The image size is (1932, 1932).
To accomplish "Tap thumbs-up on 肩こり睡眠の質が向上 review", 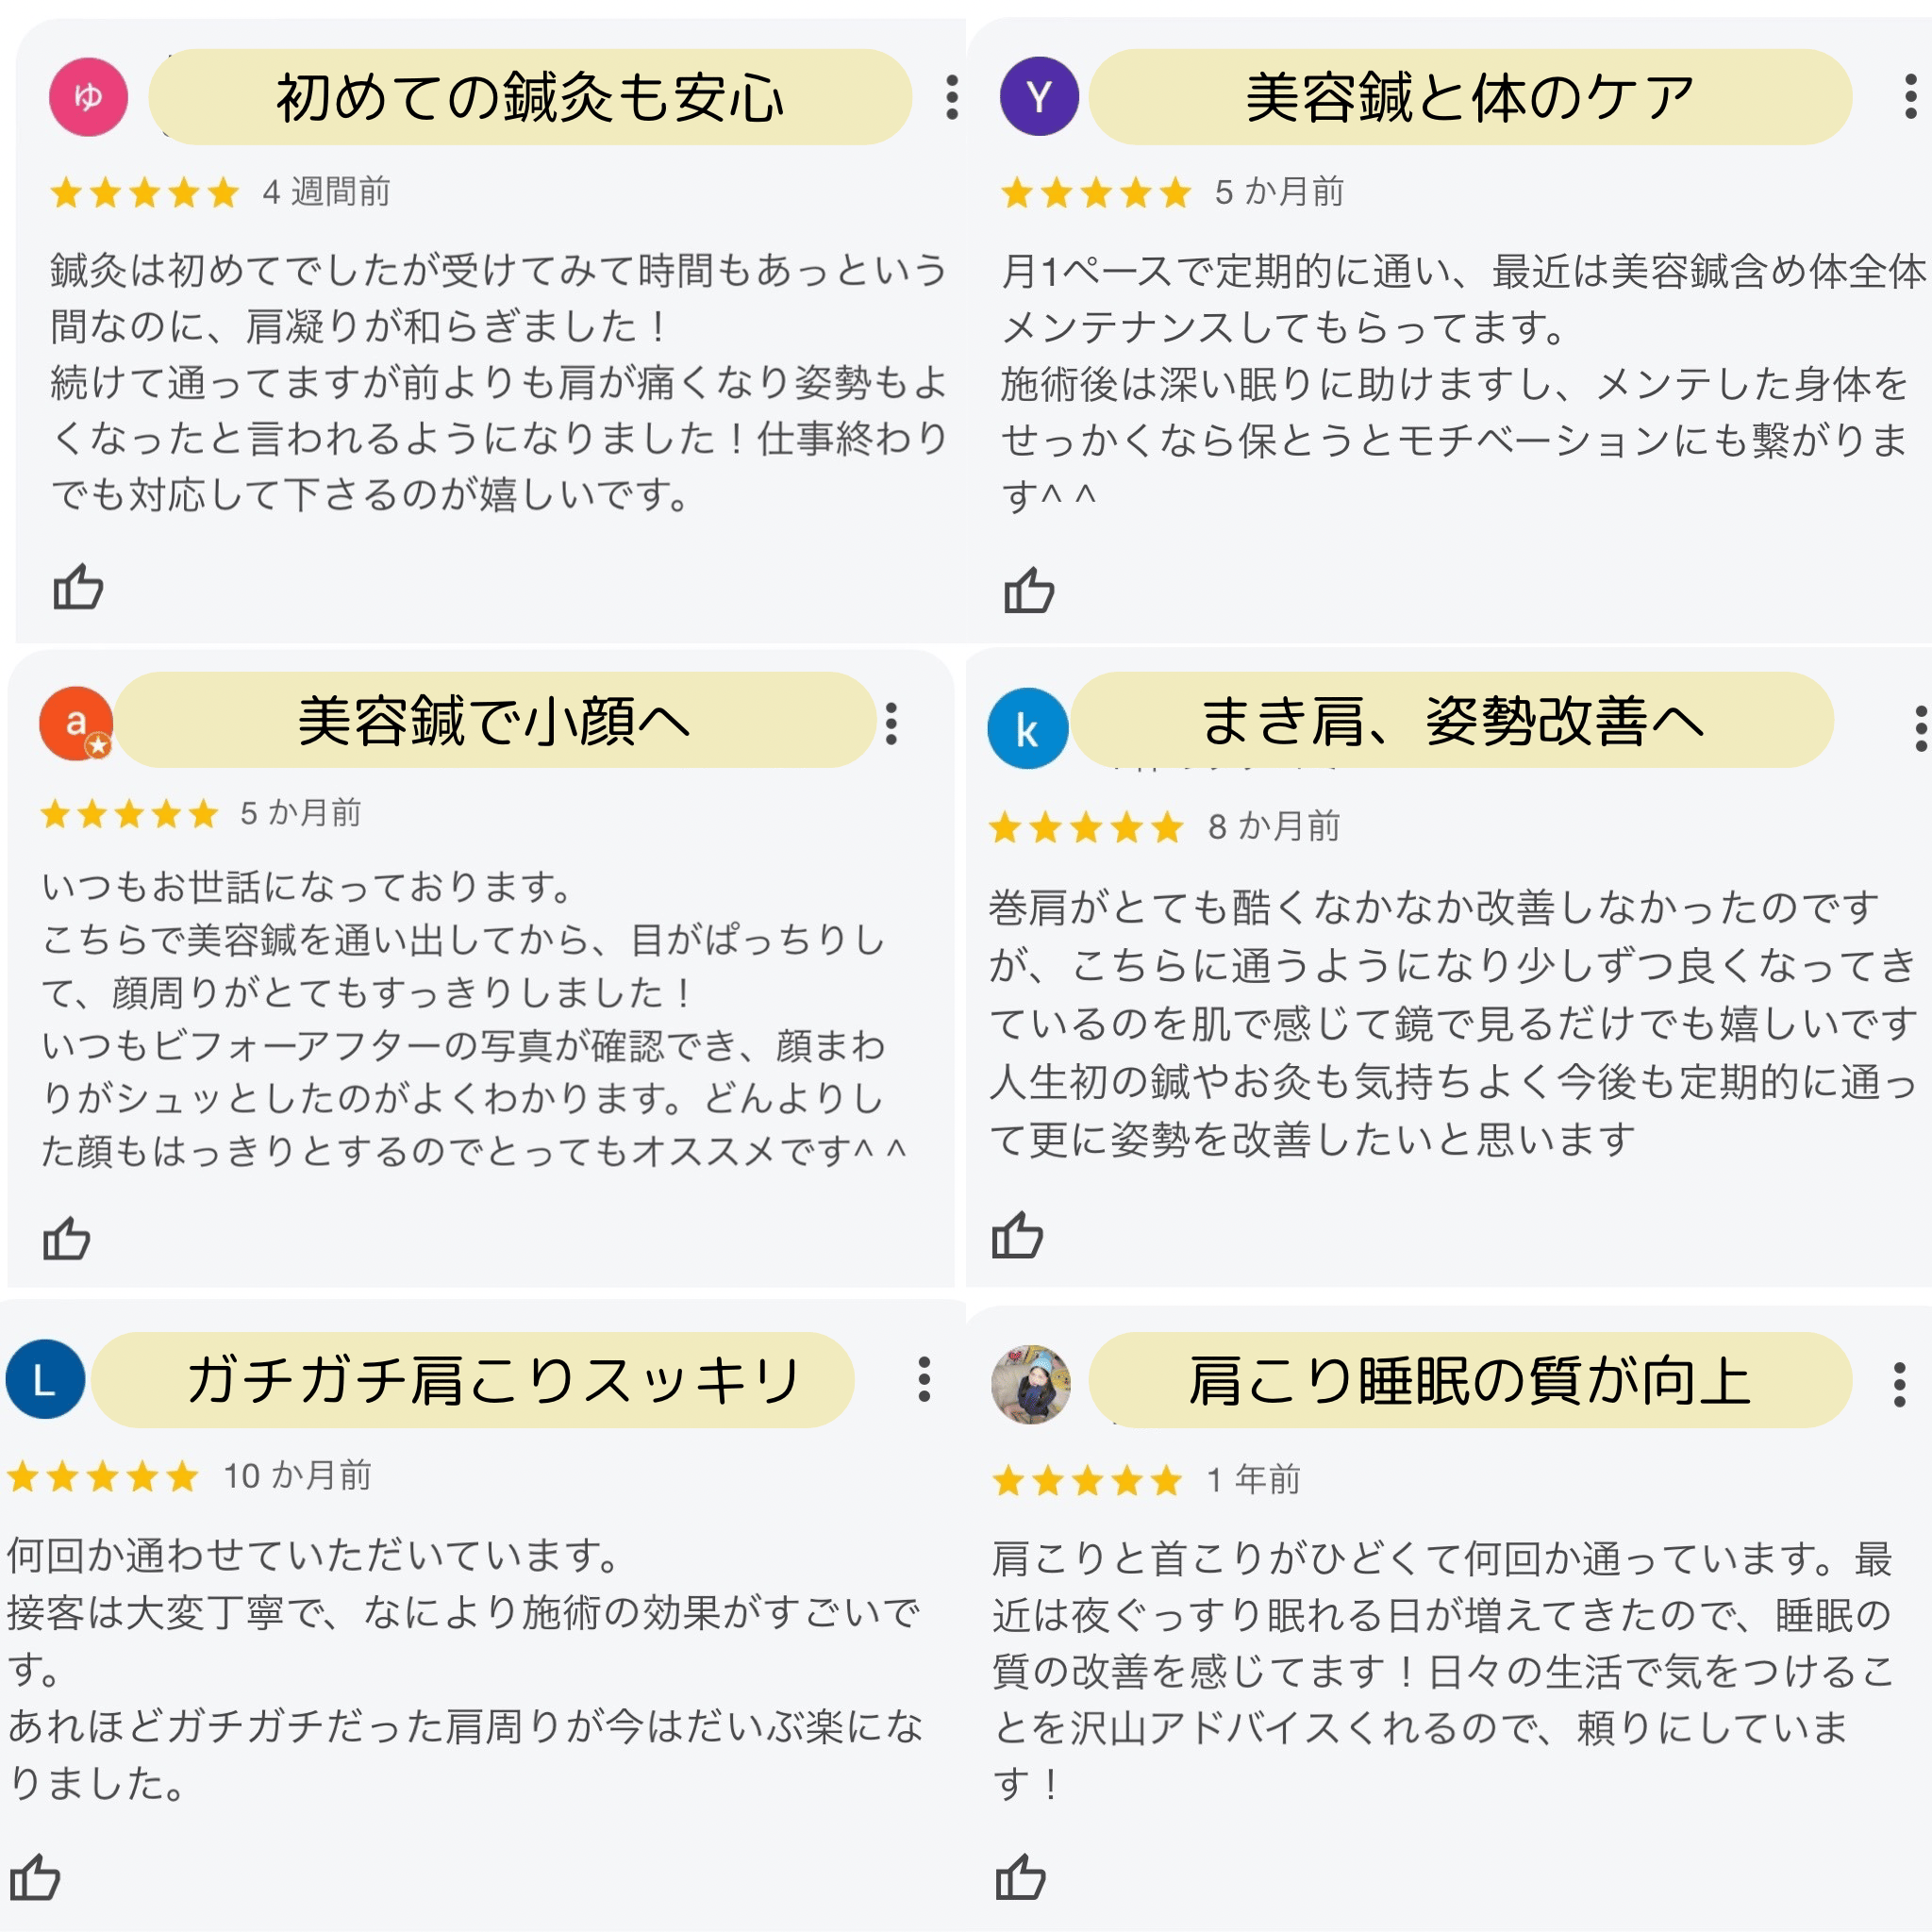I will pos(1020,1876).
